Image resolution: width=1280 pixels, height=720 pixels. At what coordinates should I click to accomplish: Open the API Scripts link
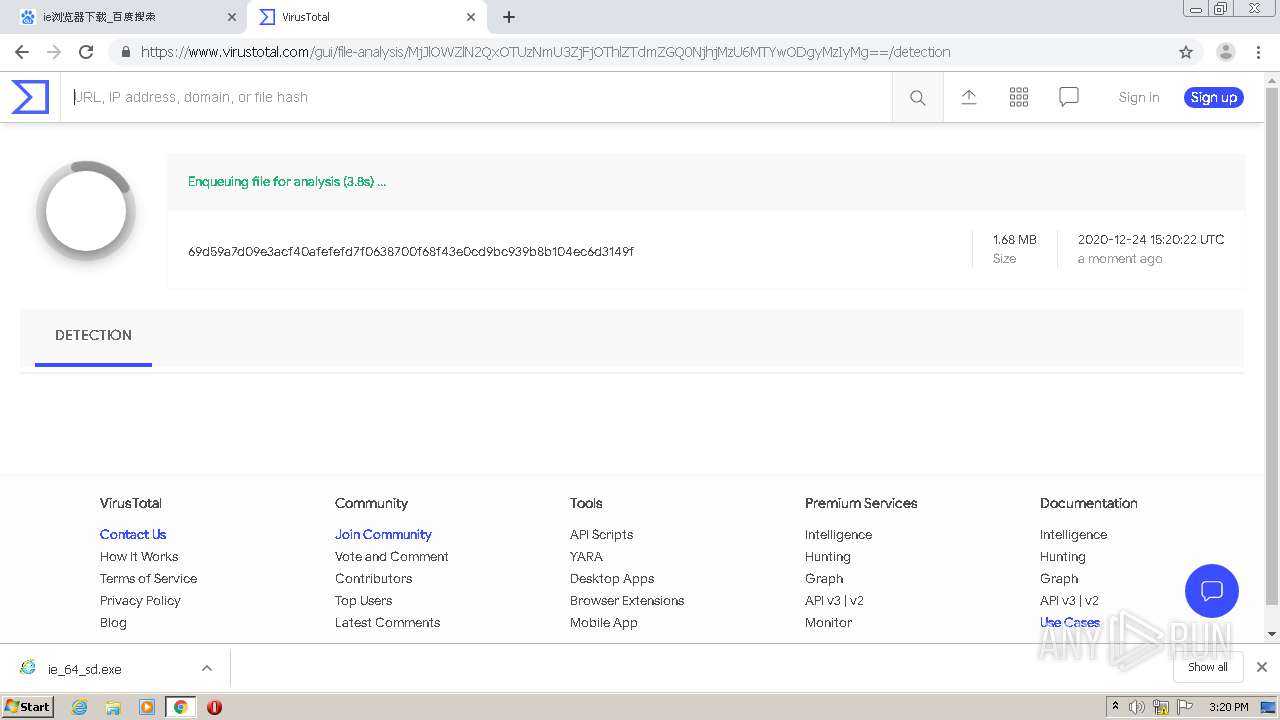point(601,535)
